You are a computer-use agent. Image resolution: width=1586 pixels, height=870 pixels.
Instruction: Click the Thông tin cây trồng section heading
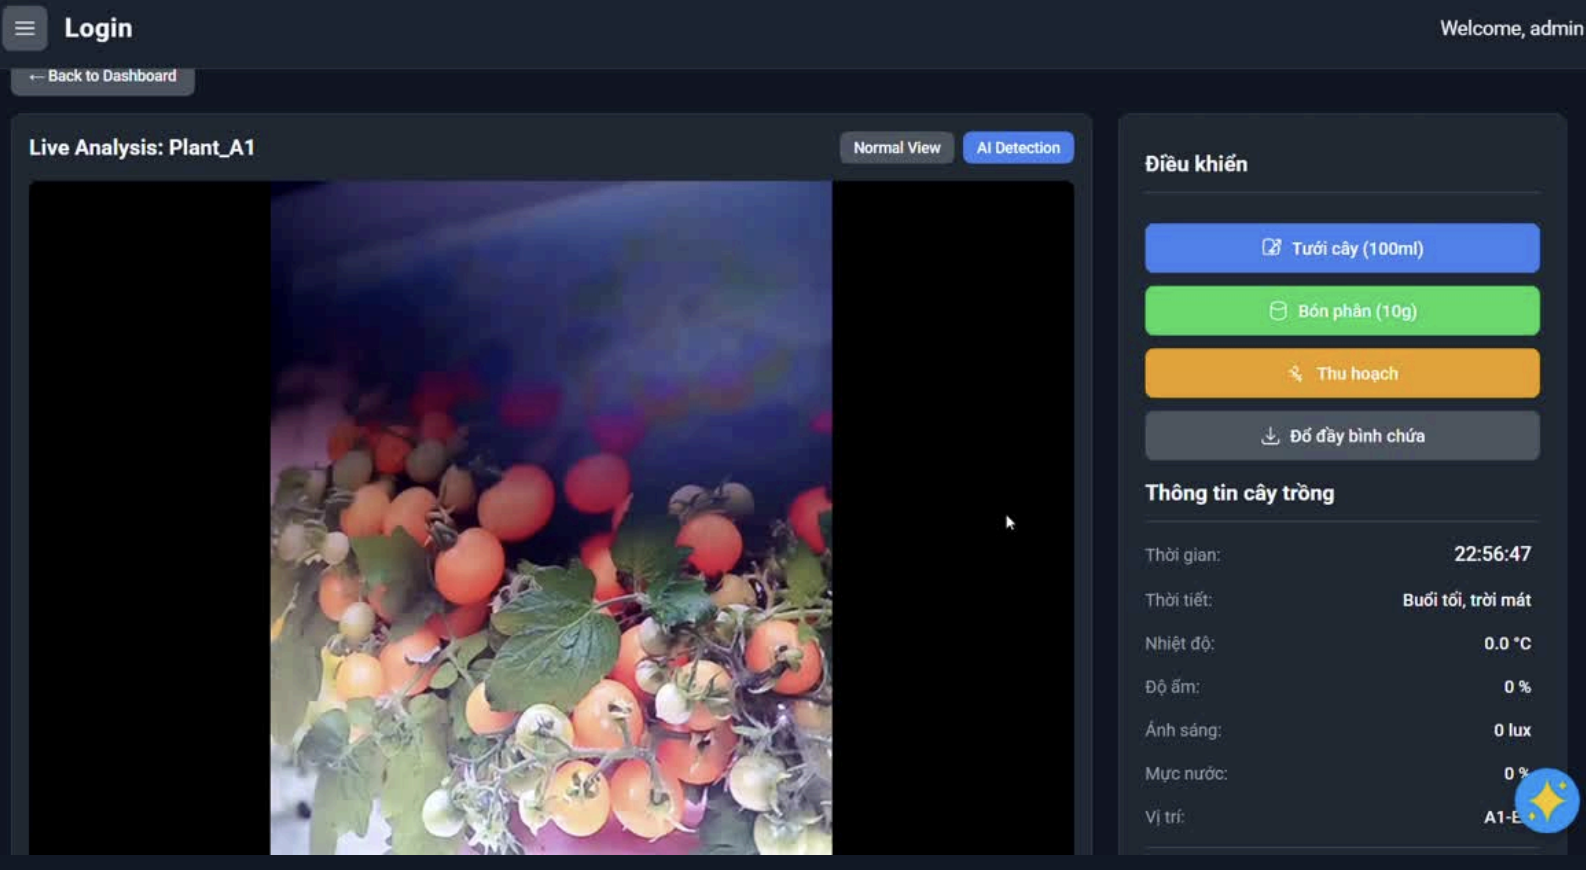1239,493
